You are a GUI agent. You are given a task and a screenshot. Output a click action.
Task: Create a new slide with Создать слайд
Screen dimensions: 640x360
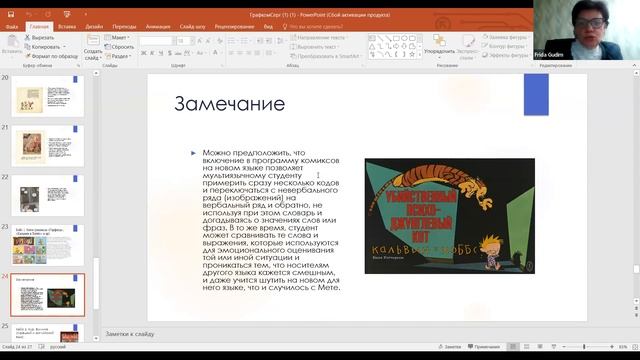pos(93,47)
